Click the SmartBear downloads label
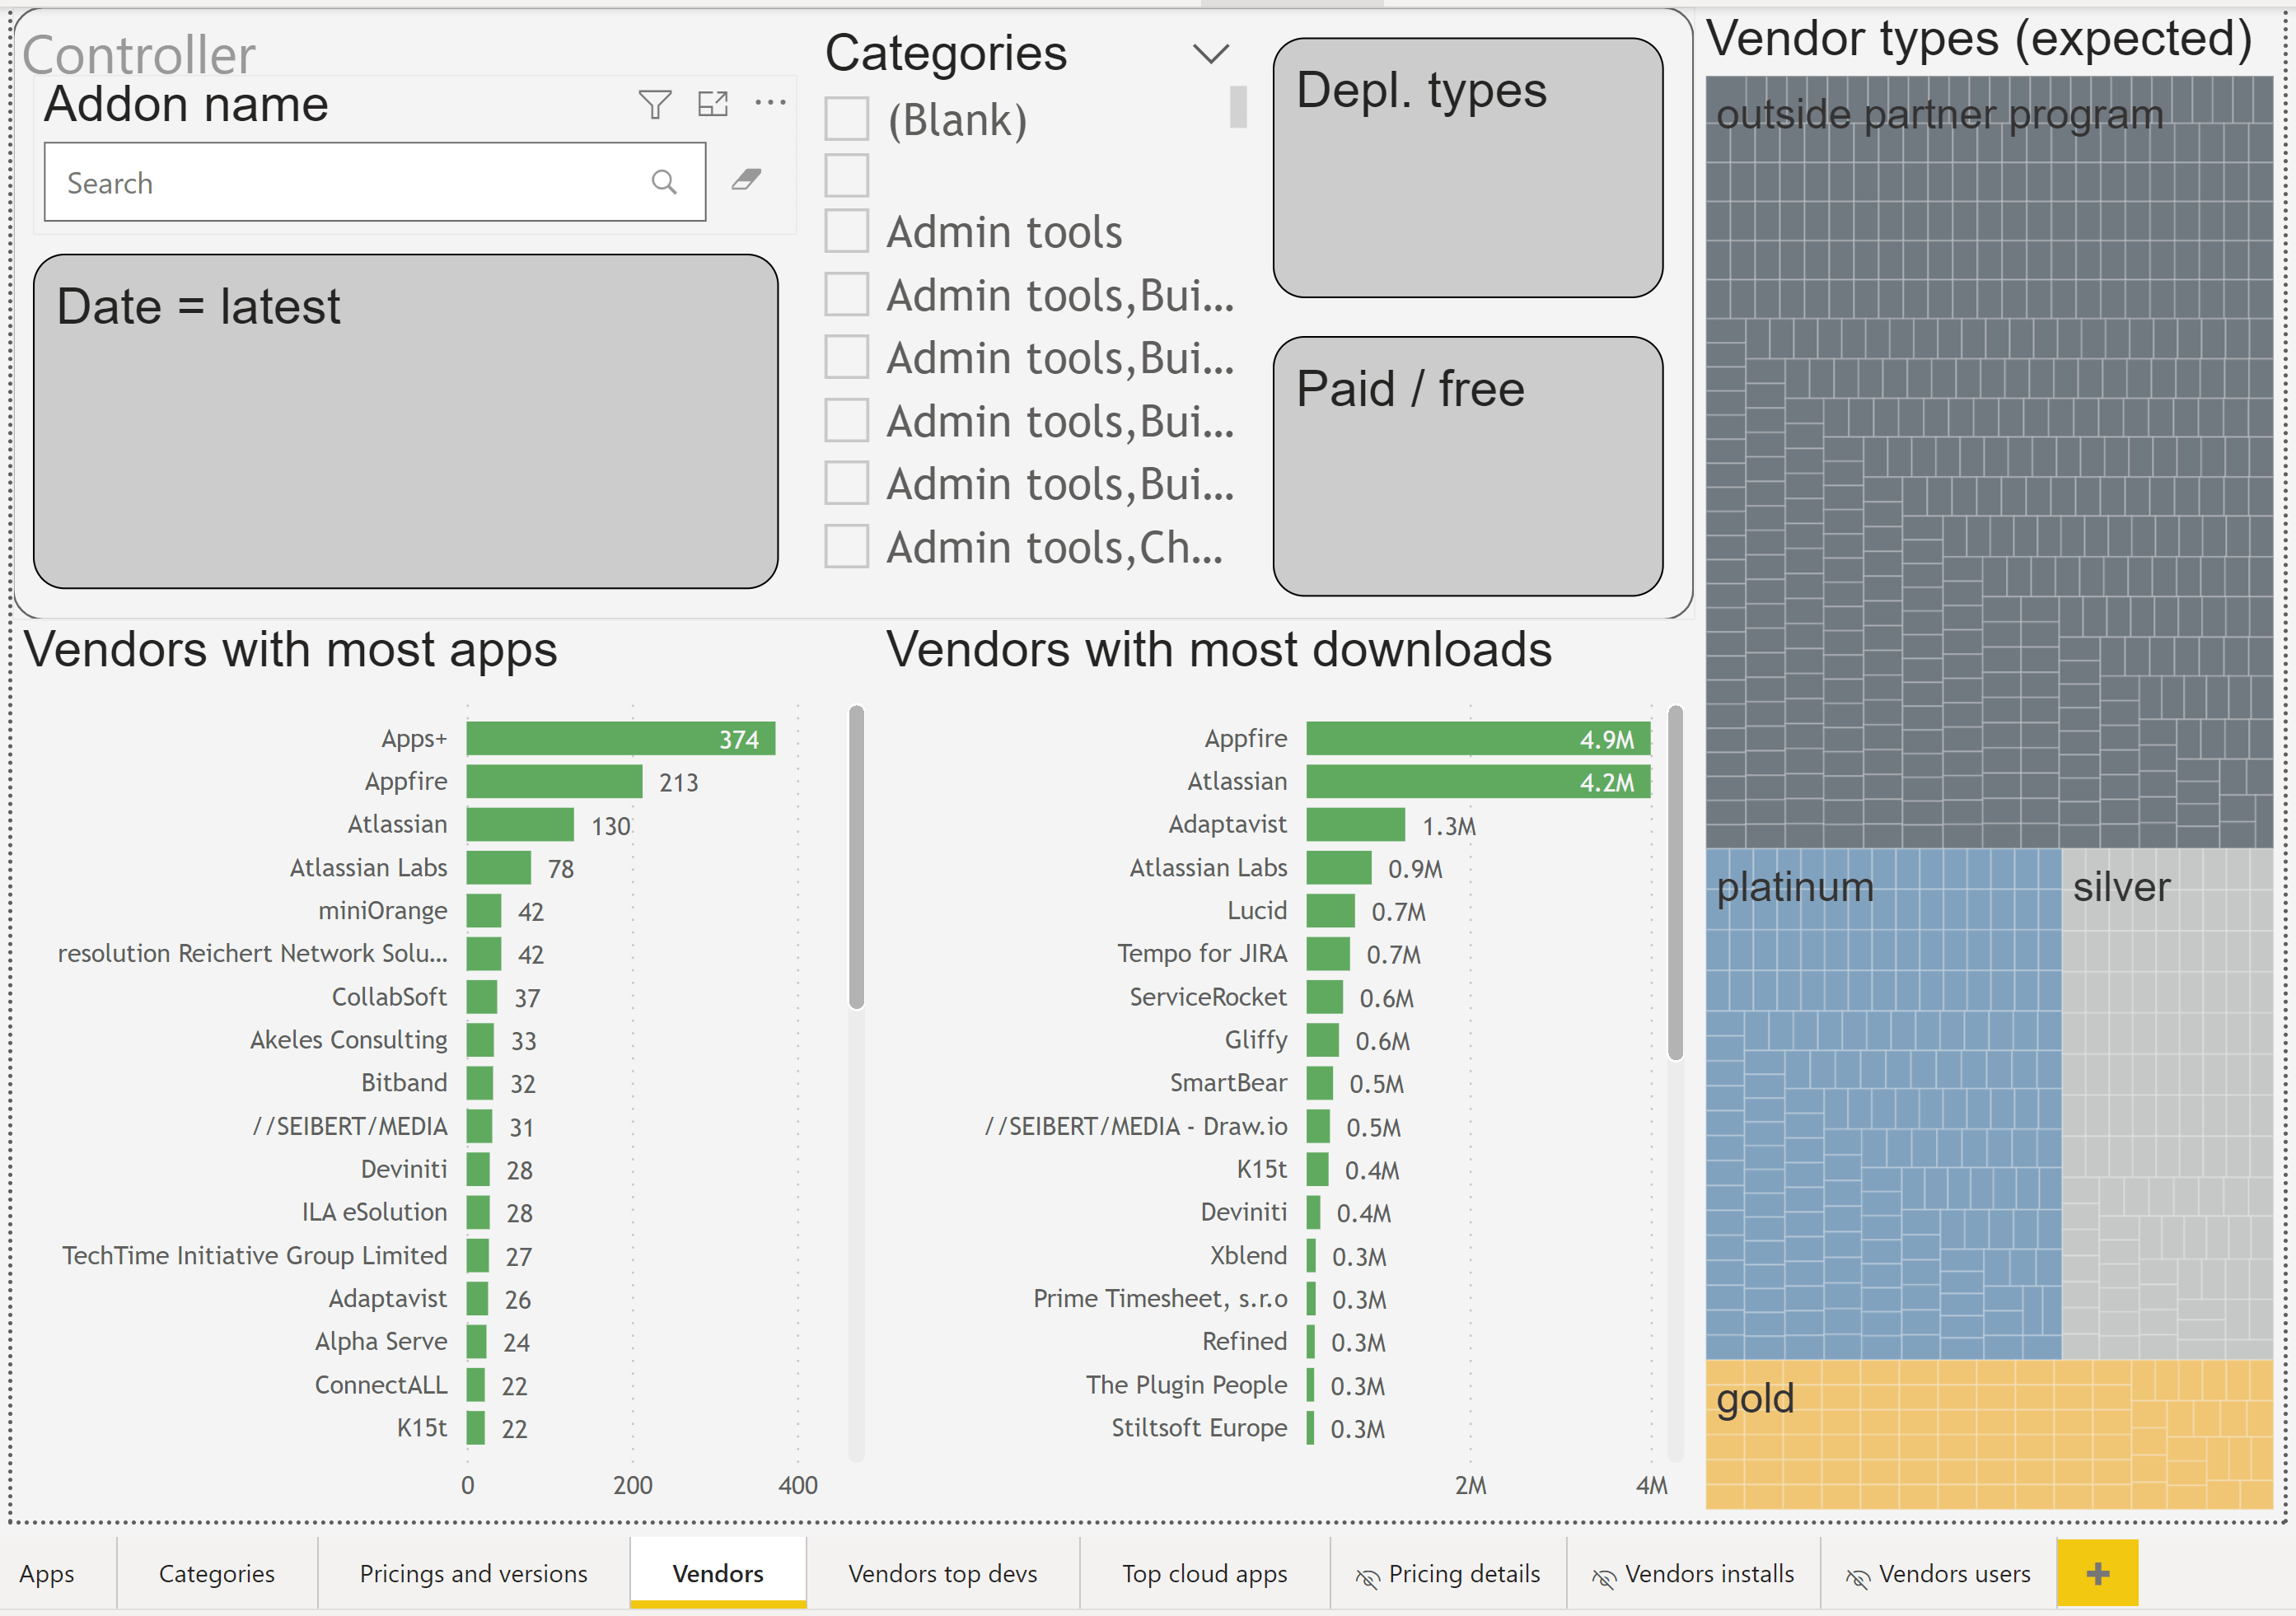The width and height of the screenshot is (2296, 1616). pos(1228,1083)
